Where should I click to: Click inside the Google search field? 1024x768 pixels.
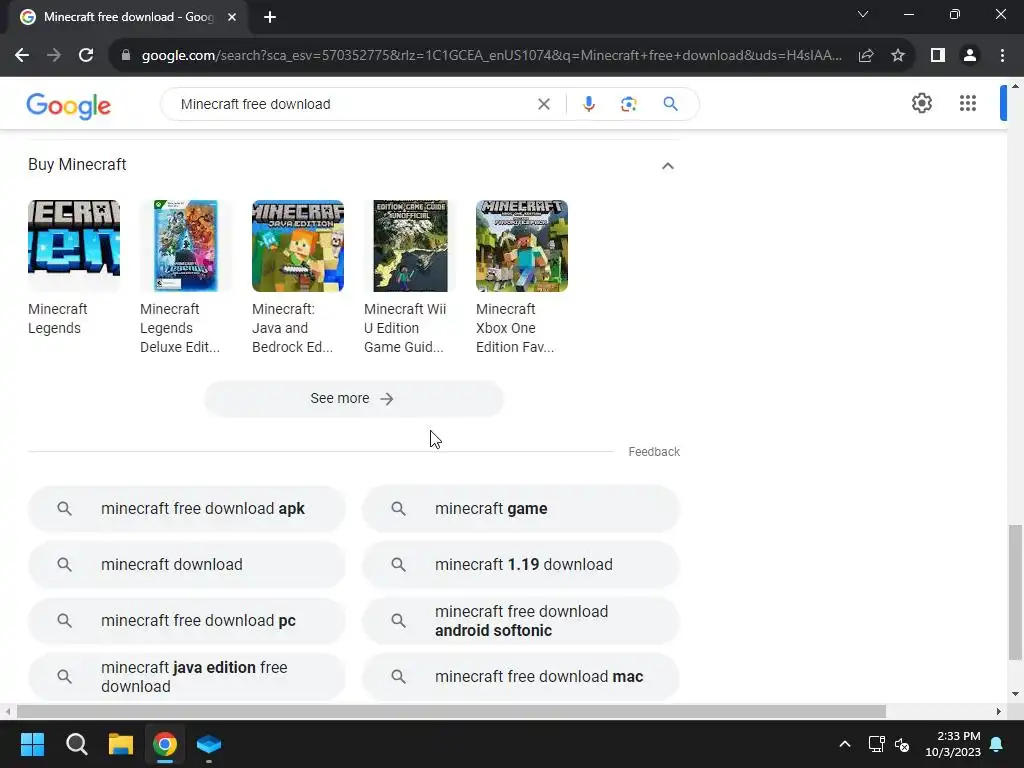point(353,104)
